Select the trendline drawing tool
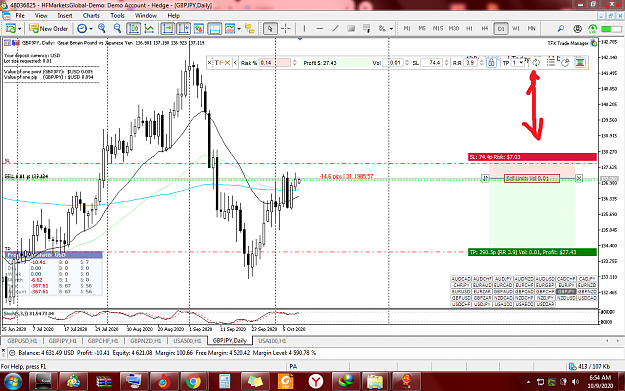Image resolution: width=625 pixels, height=391 pixels. coord(336,29)
